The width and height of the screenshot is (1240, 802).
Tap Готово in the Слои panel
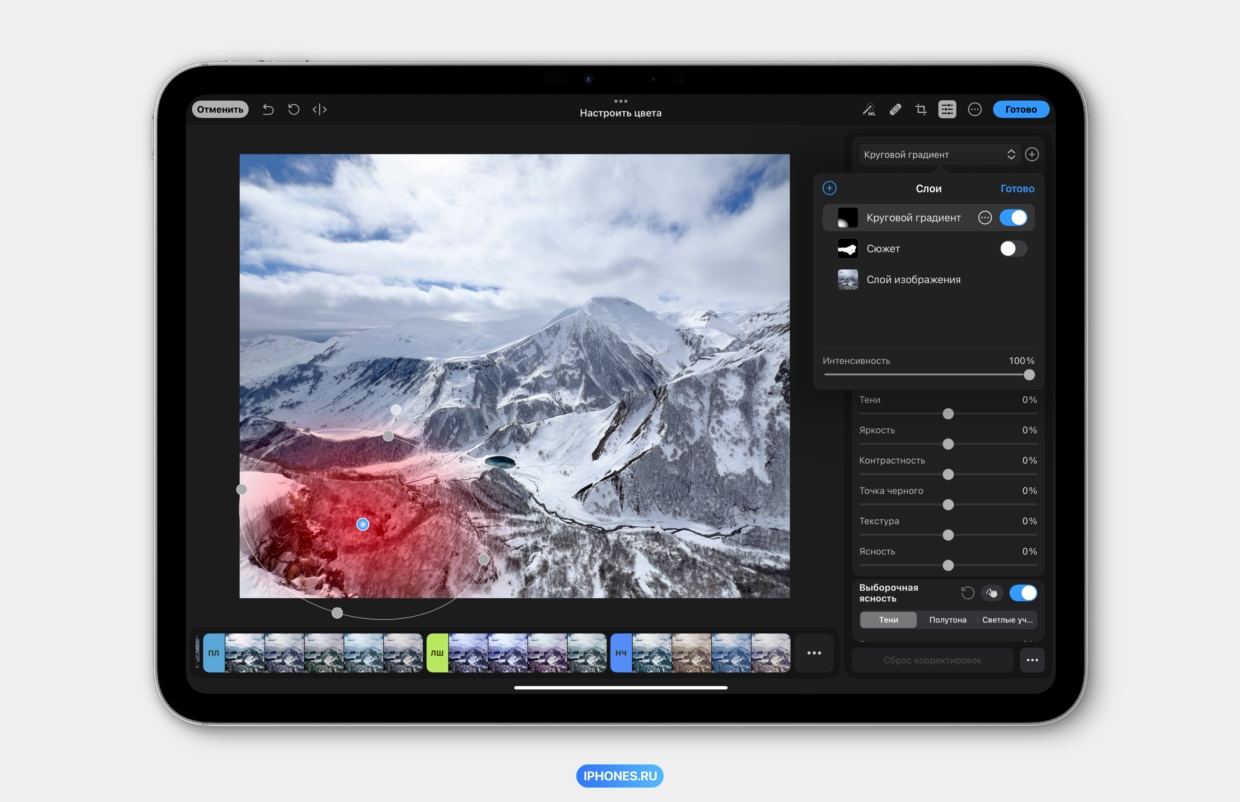pos(1017,188)
